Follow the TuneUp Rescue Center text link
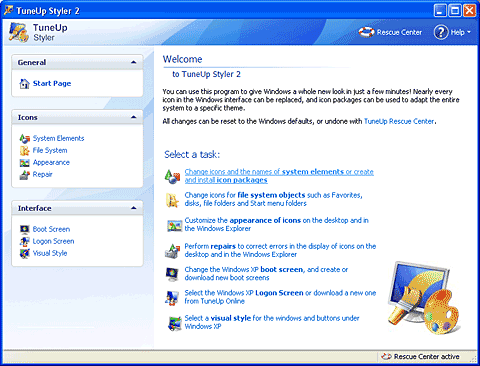The width and height of the screenshot is (480, 366). click(x=399, y=121)
